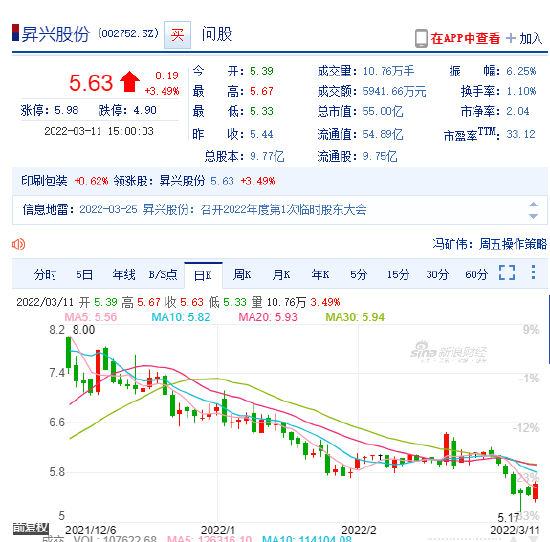This screenshot has height=542, width=550.
Task: Click the 2022/1 date axis label
Action: pos(217,530)
